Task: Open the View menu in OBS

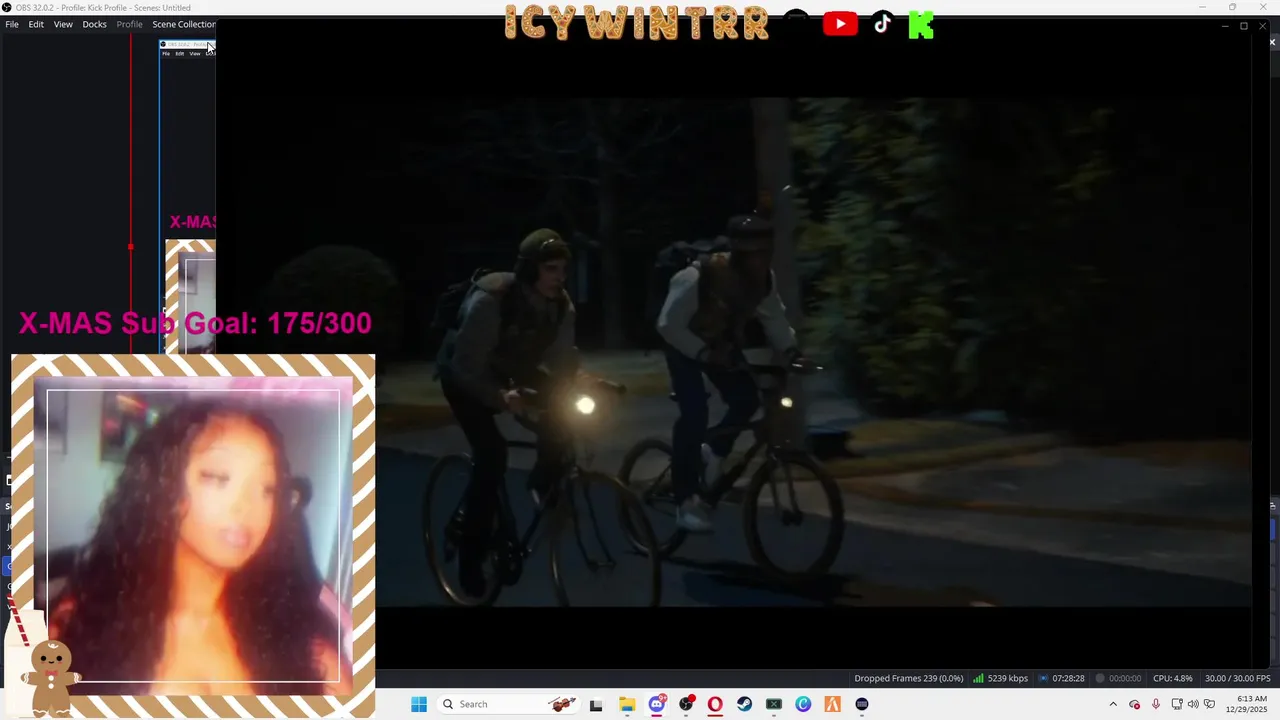Action: [x=63, y=24]
